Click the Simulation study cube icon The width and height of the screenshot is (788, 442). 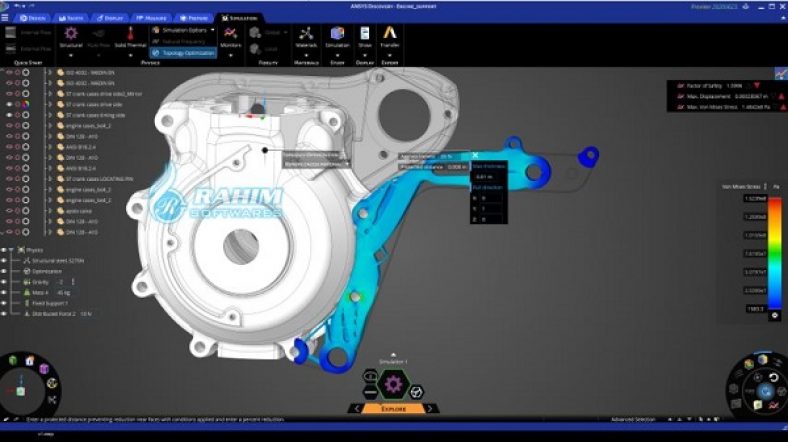[x=337, y=34]
